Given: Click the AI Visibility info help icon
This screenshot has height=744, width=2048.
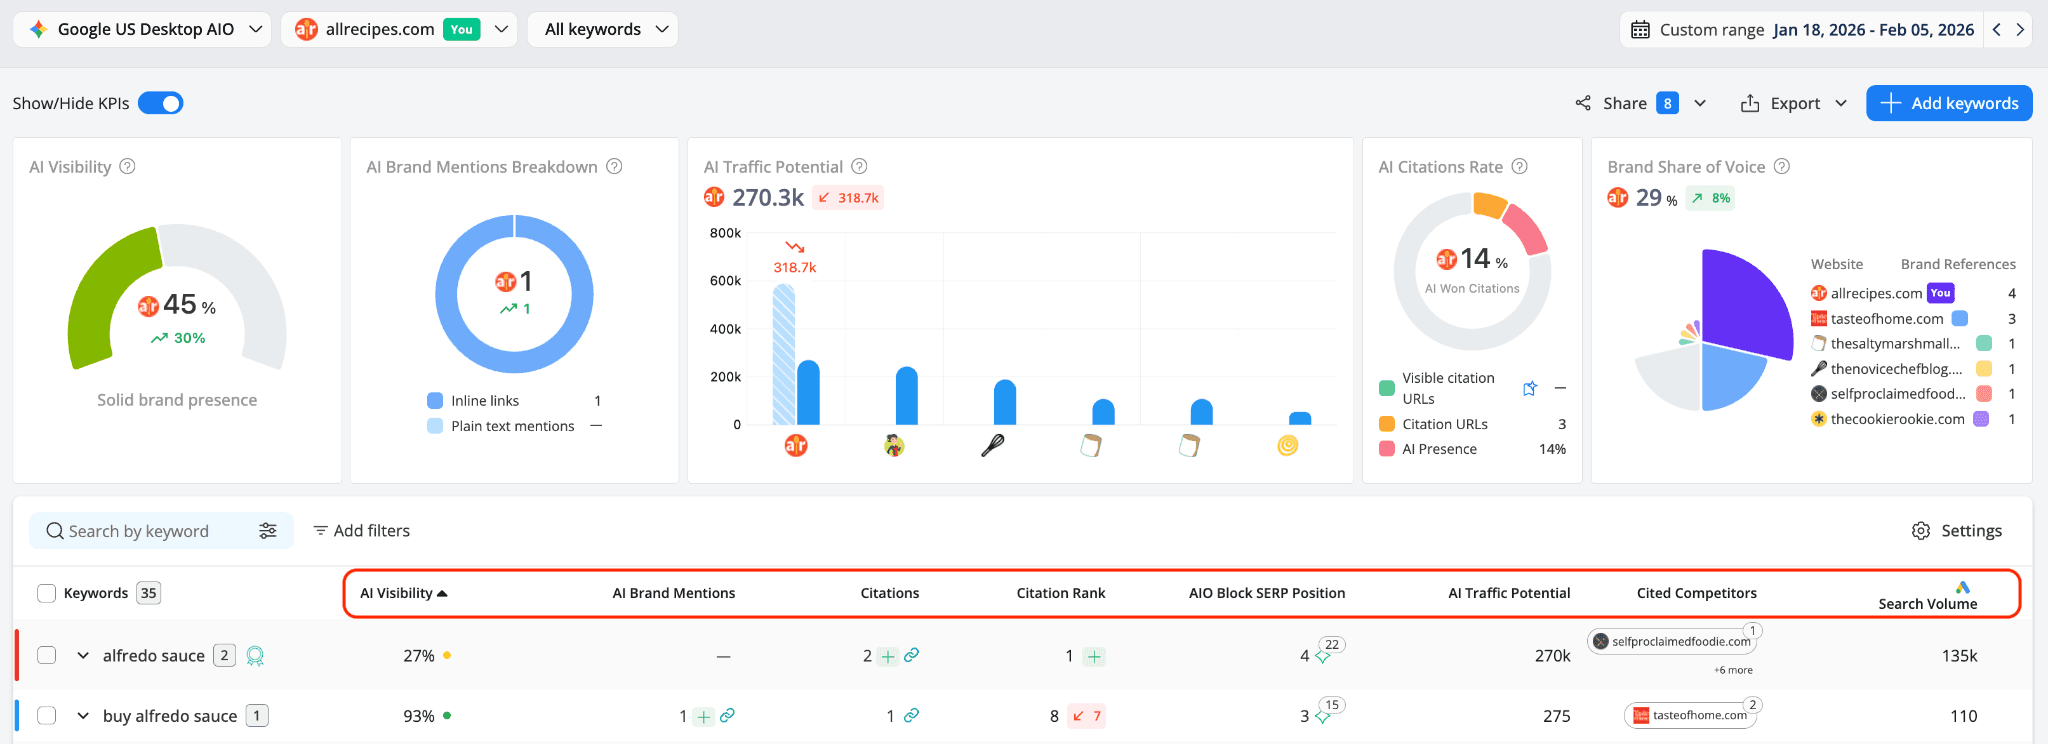Looking at the screenshot, I should [127, 167].
